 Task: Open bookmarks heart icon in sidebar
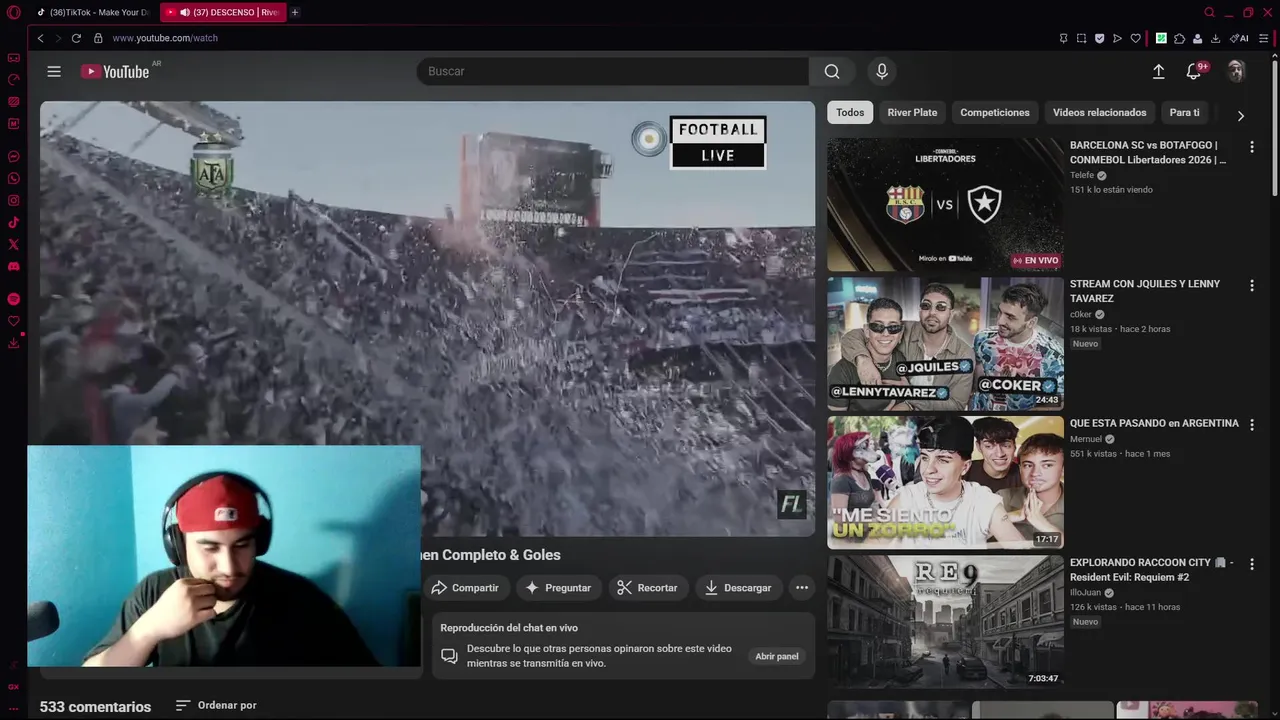click(x=13, y=321)
